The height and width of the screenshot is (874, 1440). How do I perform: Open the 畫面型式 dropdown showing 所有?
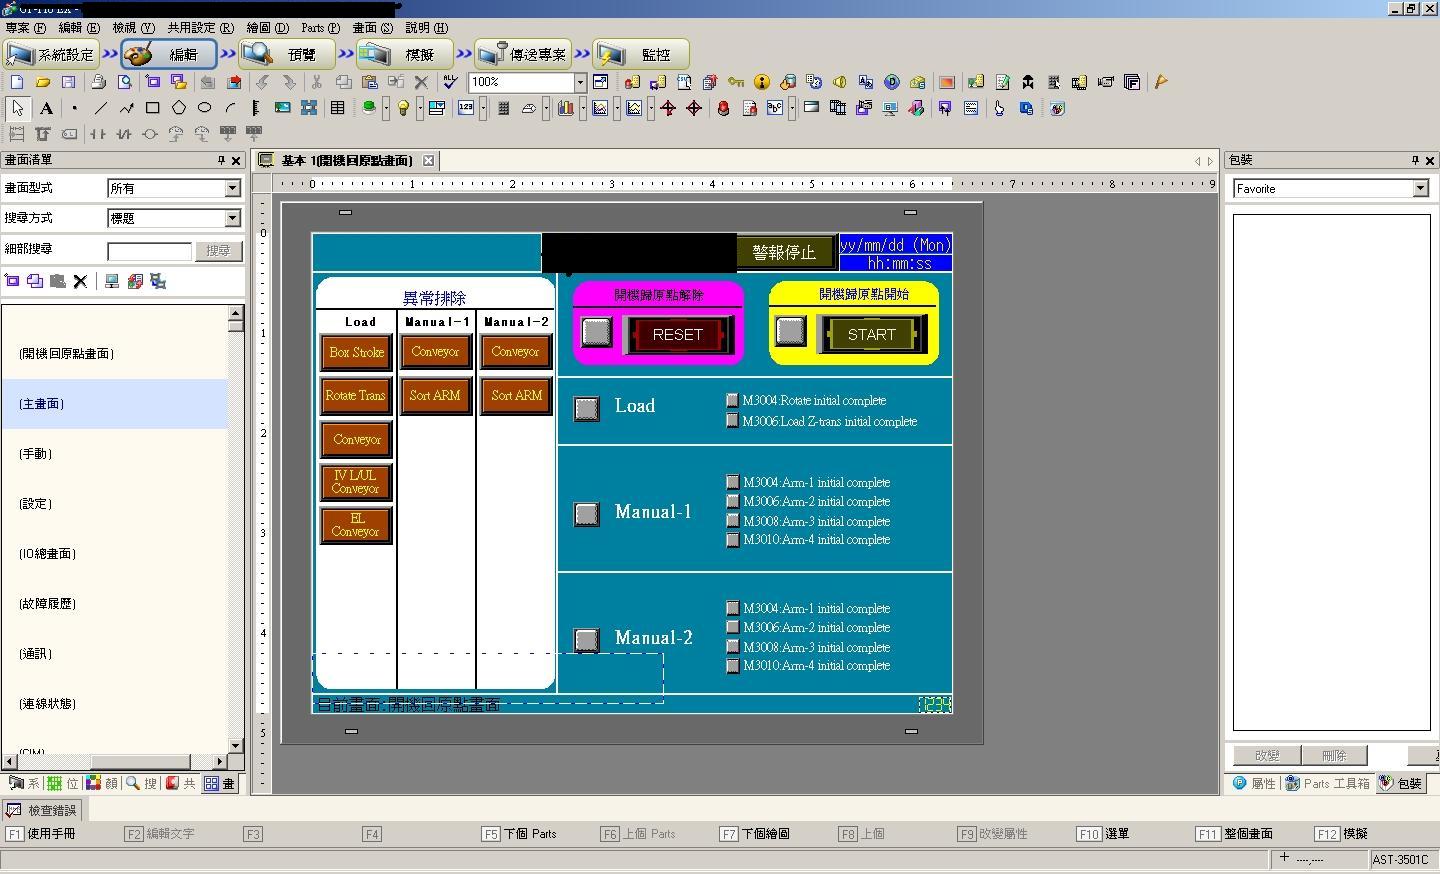[232, 188]
